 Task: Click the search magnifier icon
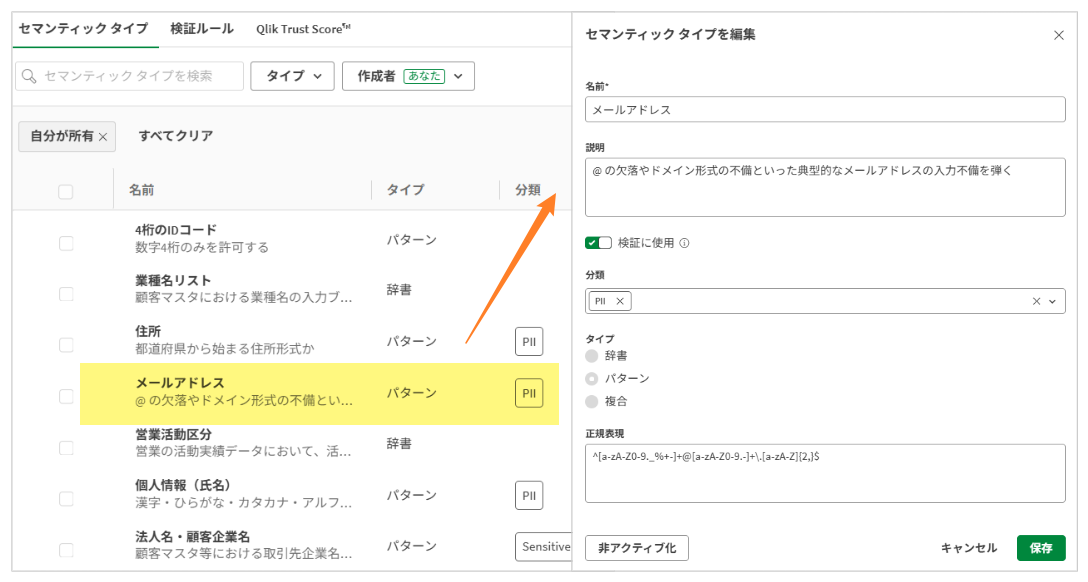pyautogui.click(x=29, y=76)
